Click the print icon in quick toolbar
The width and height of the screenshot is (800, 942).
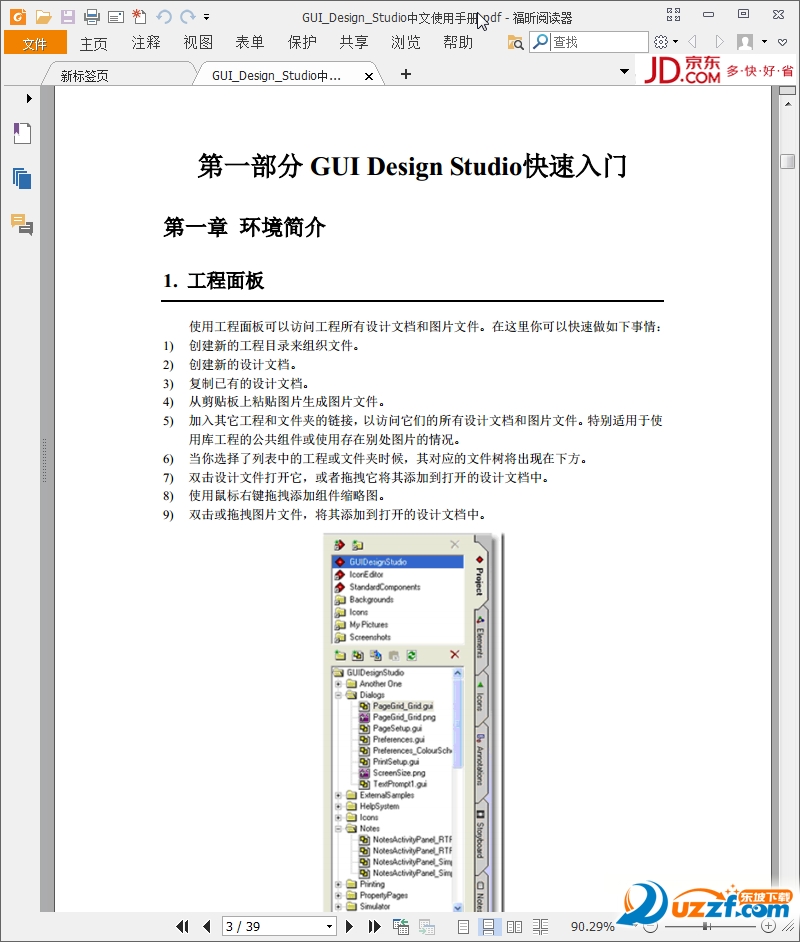[91, 17]
